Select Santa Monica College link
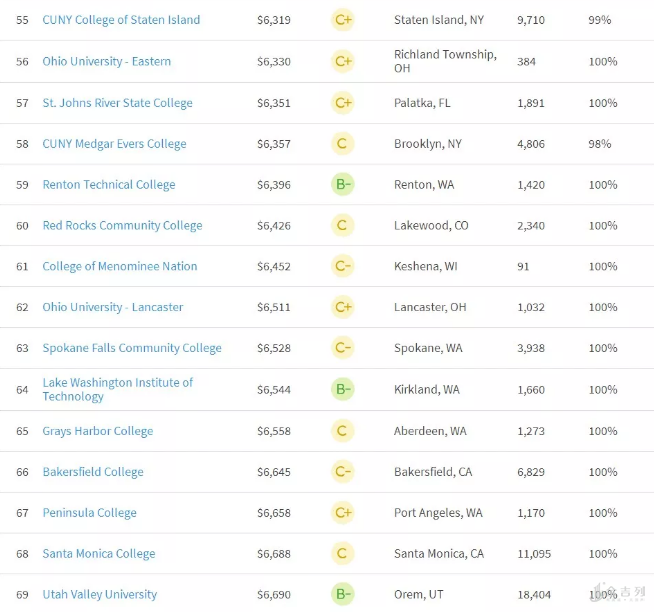The height and width of the screenshot is (612, 654). coord(98,554)
